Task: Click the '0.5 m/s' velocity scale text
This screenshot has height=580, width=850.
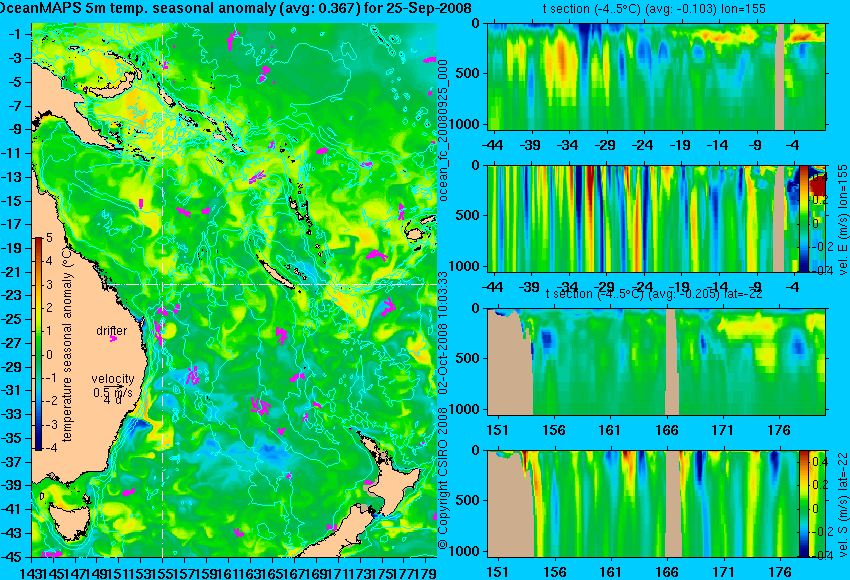Action: [x=113, y=392]
